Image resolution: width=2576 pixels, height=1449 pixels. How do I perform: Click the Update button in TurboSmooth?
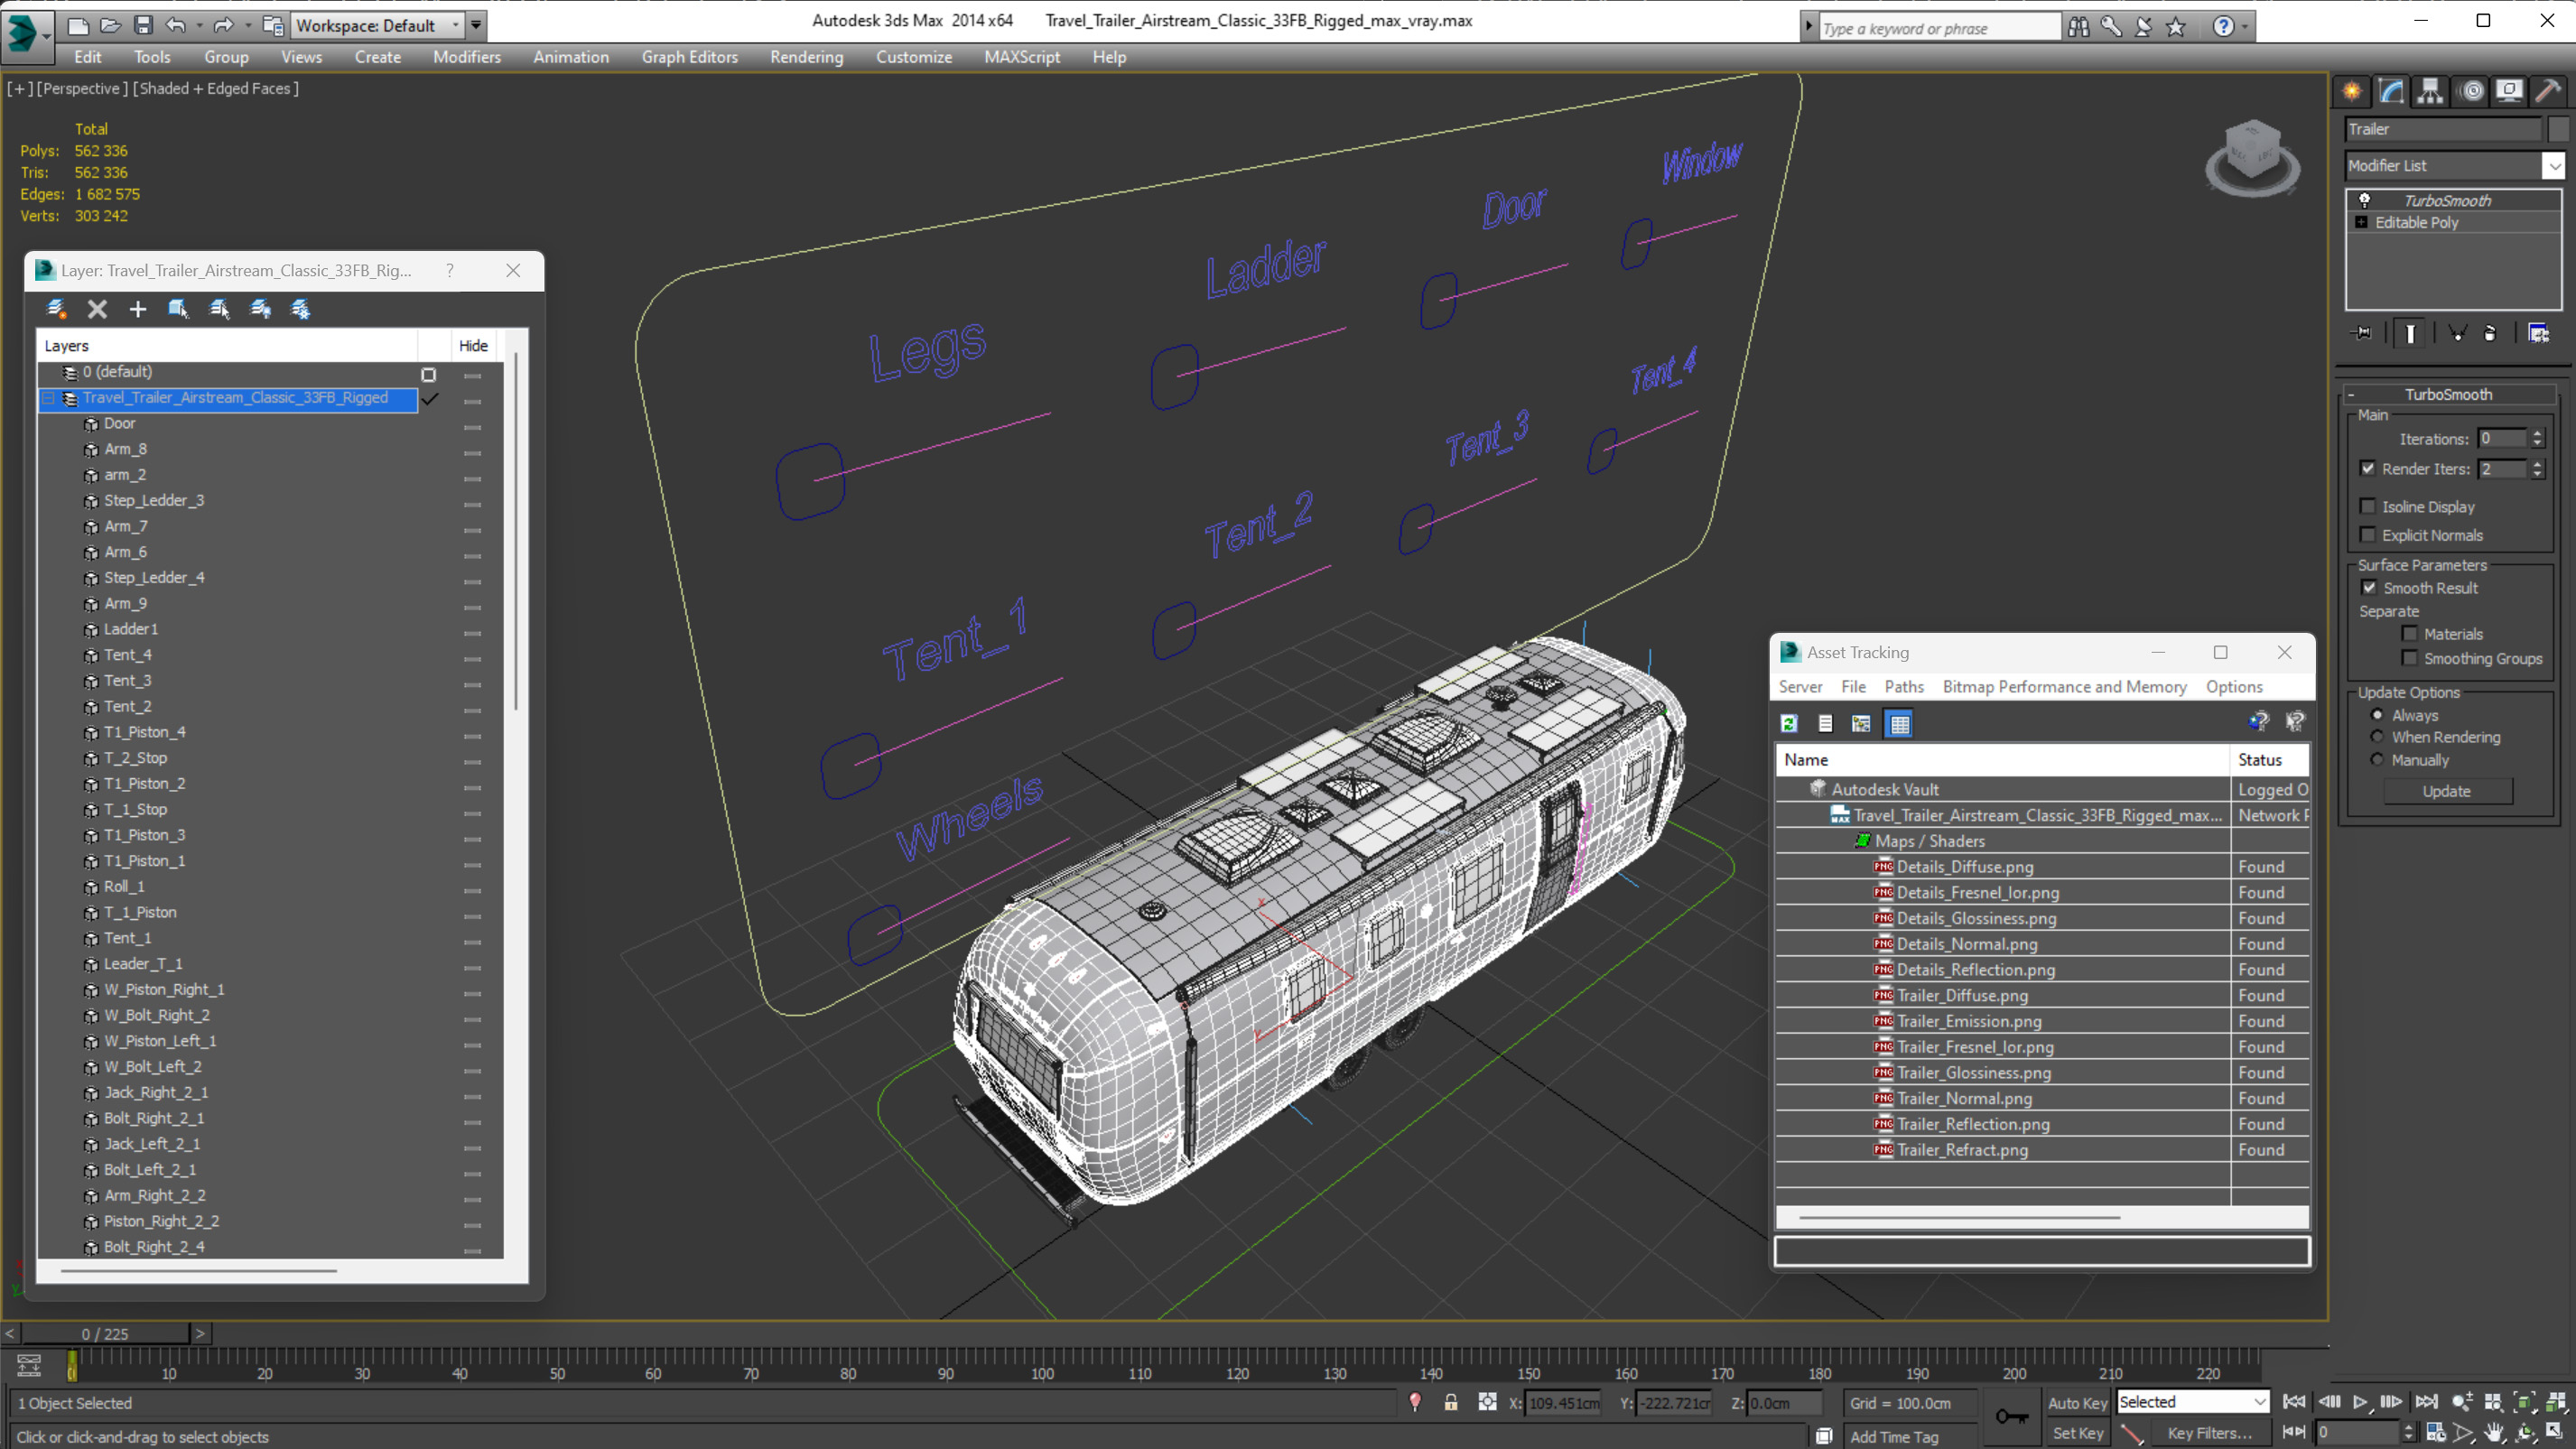pyautogui.click(x=2446, y=790)
